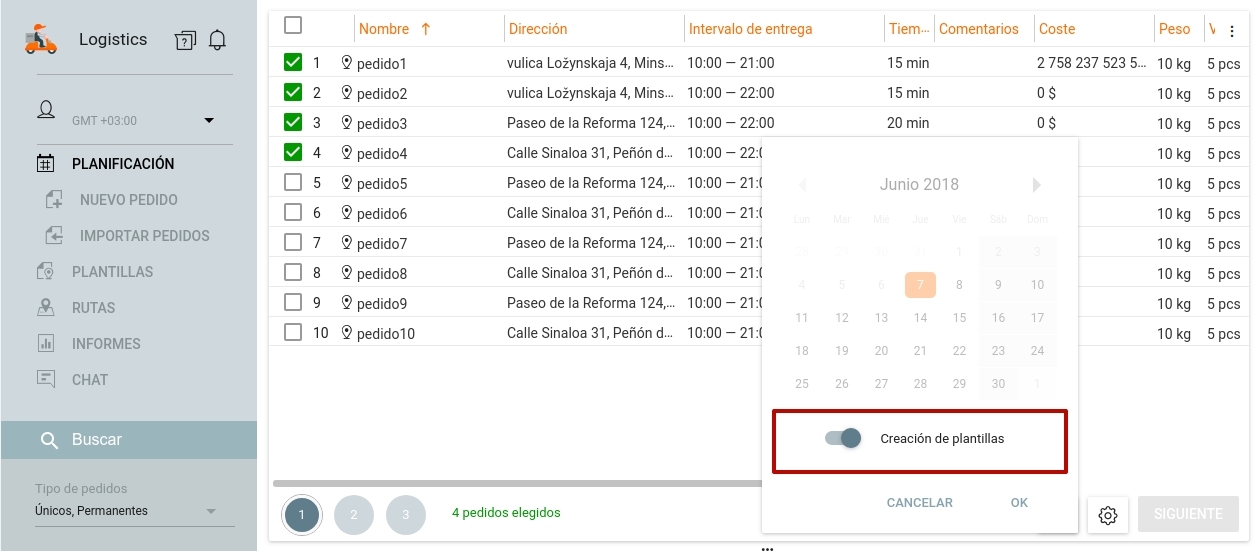This screenshot has height=551, width=1259.
Task: Open the notifications bell
Action: [x=217, y=40]
